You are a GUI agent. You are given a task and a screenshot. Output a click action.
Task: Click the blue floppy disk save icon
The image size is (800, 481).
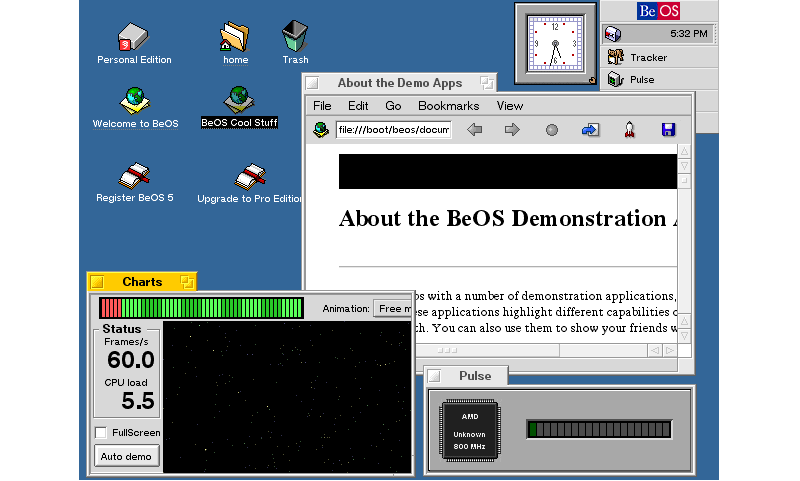click(x=668, y=130)
